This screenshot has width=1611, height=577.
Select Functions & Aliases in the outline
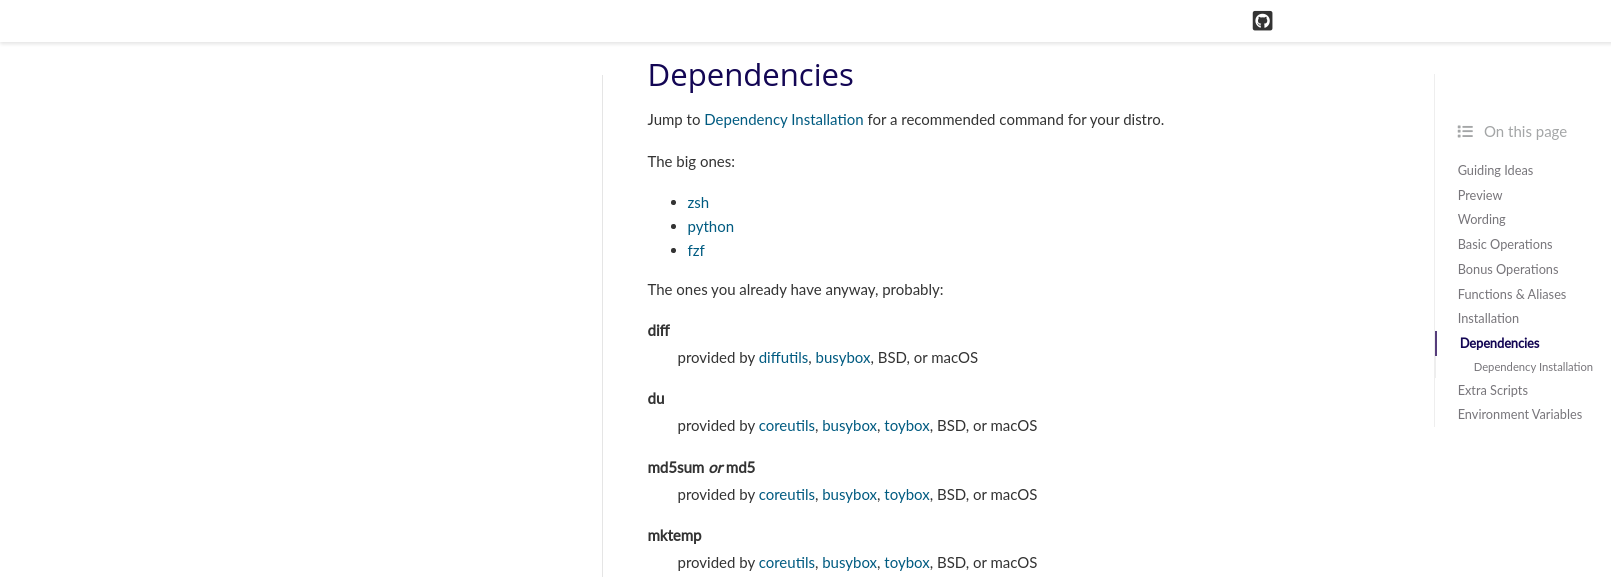pos(1512,294)
